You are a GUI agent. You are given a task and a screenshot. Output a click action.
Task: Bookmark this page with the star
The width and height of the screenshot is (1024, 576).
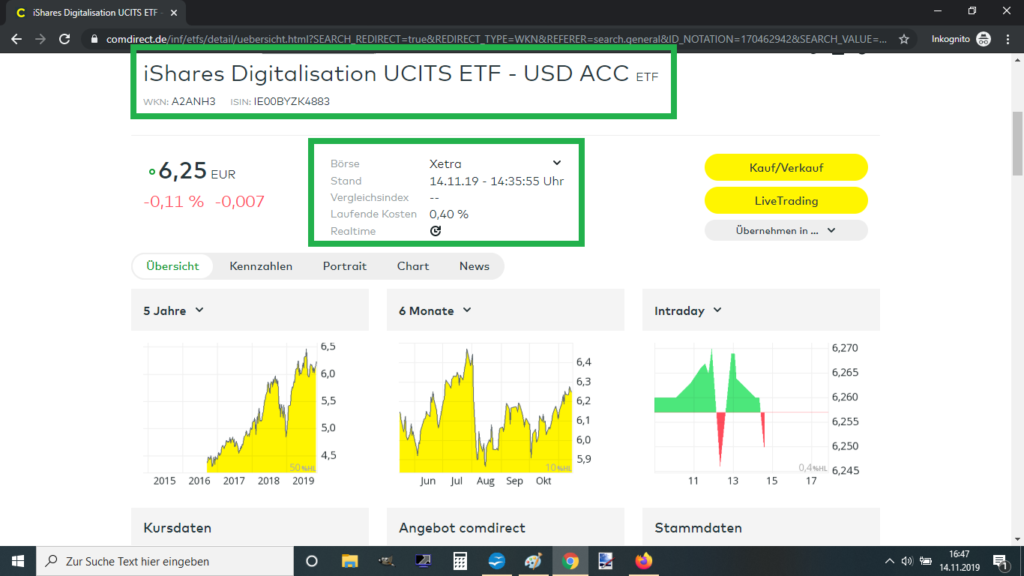(904, 39)
